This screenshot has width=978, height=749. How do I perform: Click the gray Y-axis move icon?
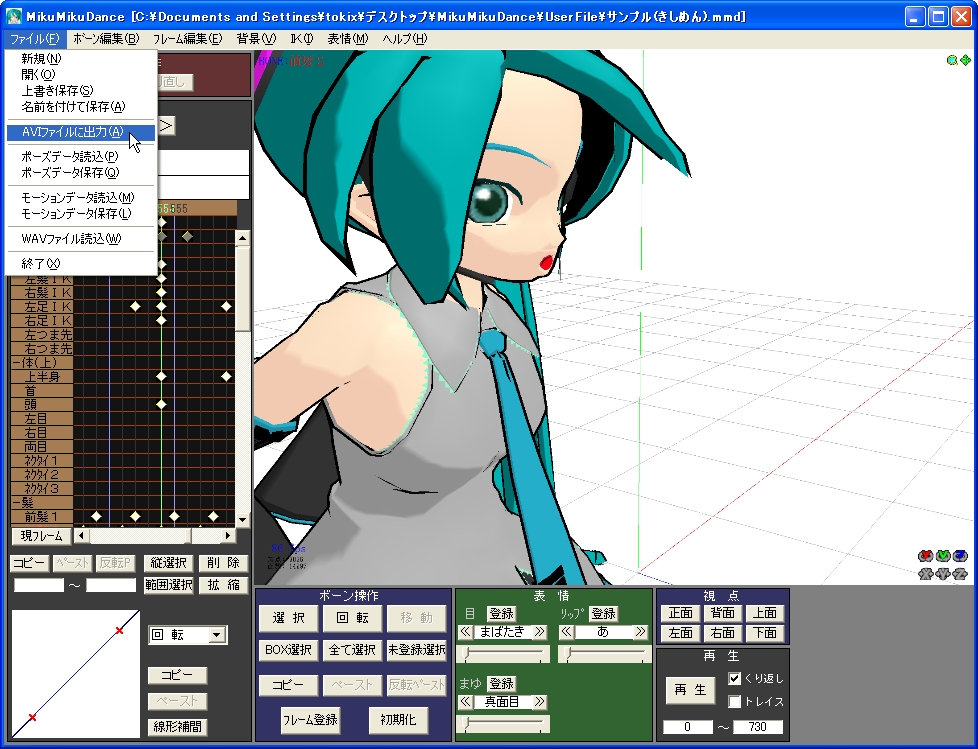click(x=943, y=573)
